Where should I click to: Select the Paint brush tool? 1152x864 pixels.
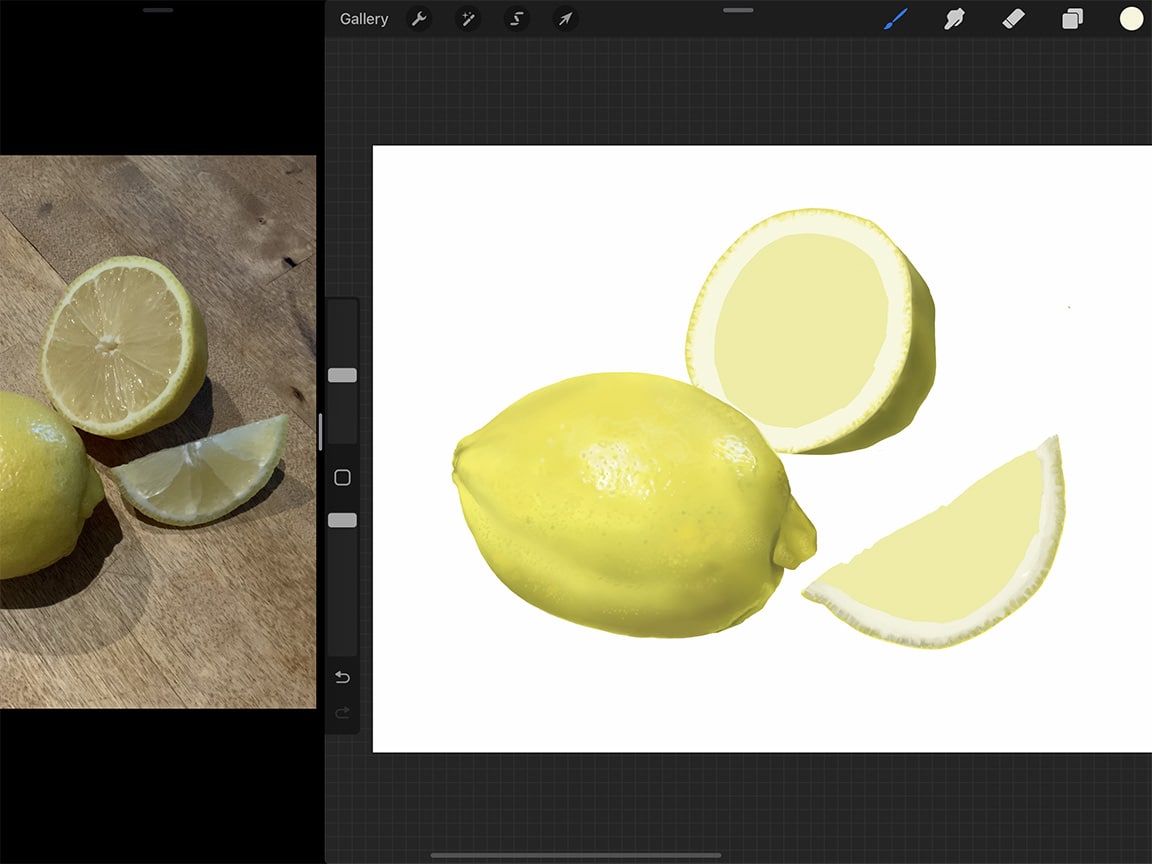894,18
